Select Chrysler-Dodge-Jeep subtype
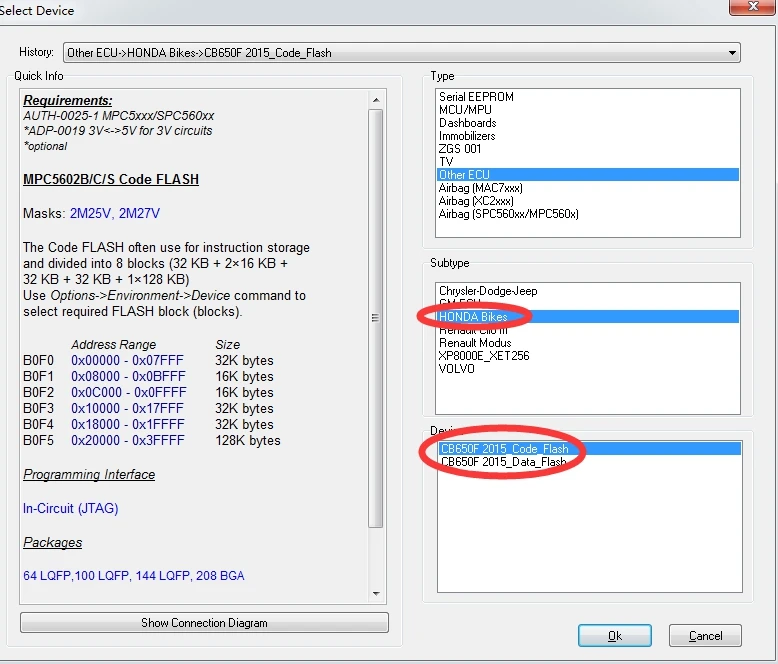The image size is (778, 664). click(587, 291)
